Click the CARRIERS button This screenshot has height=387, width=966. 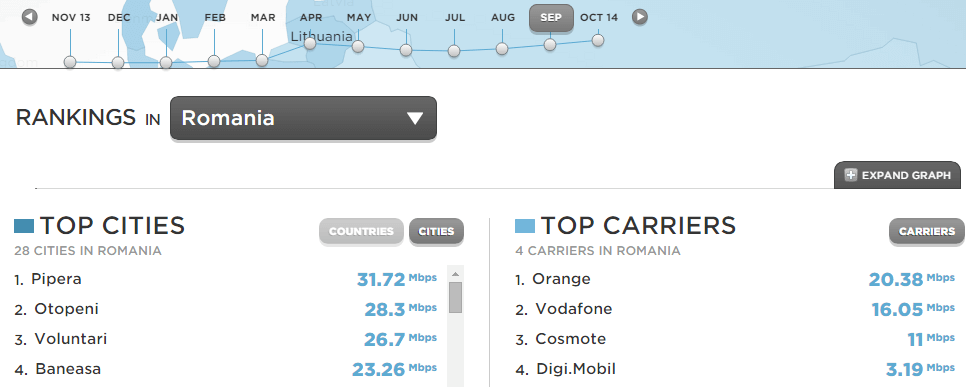click(x=927, y=232)
